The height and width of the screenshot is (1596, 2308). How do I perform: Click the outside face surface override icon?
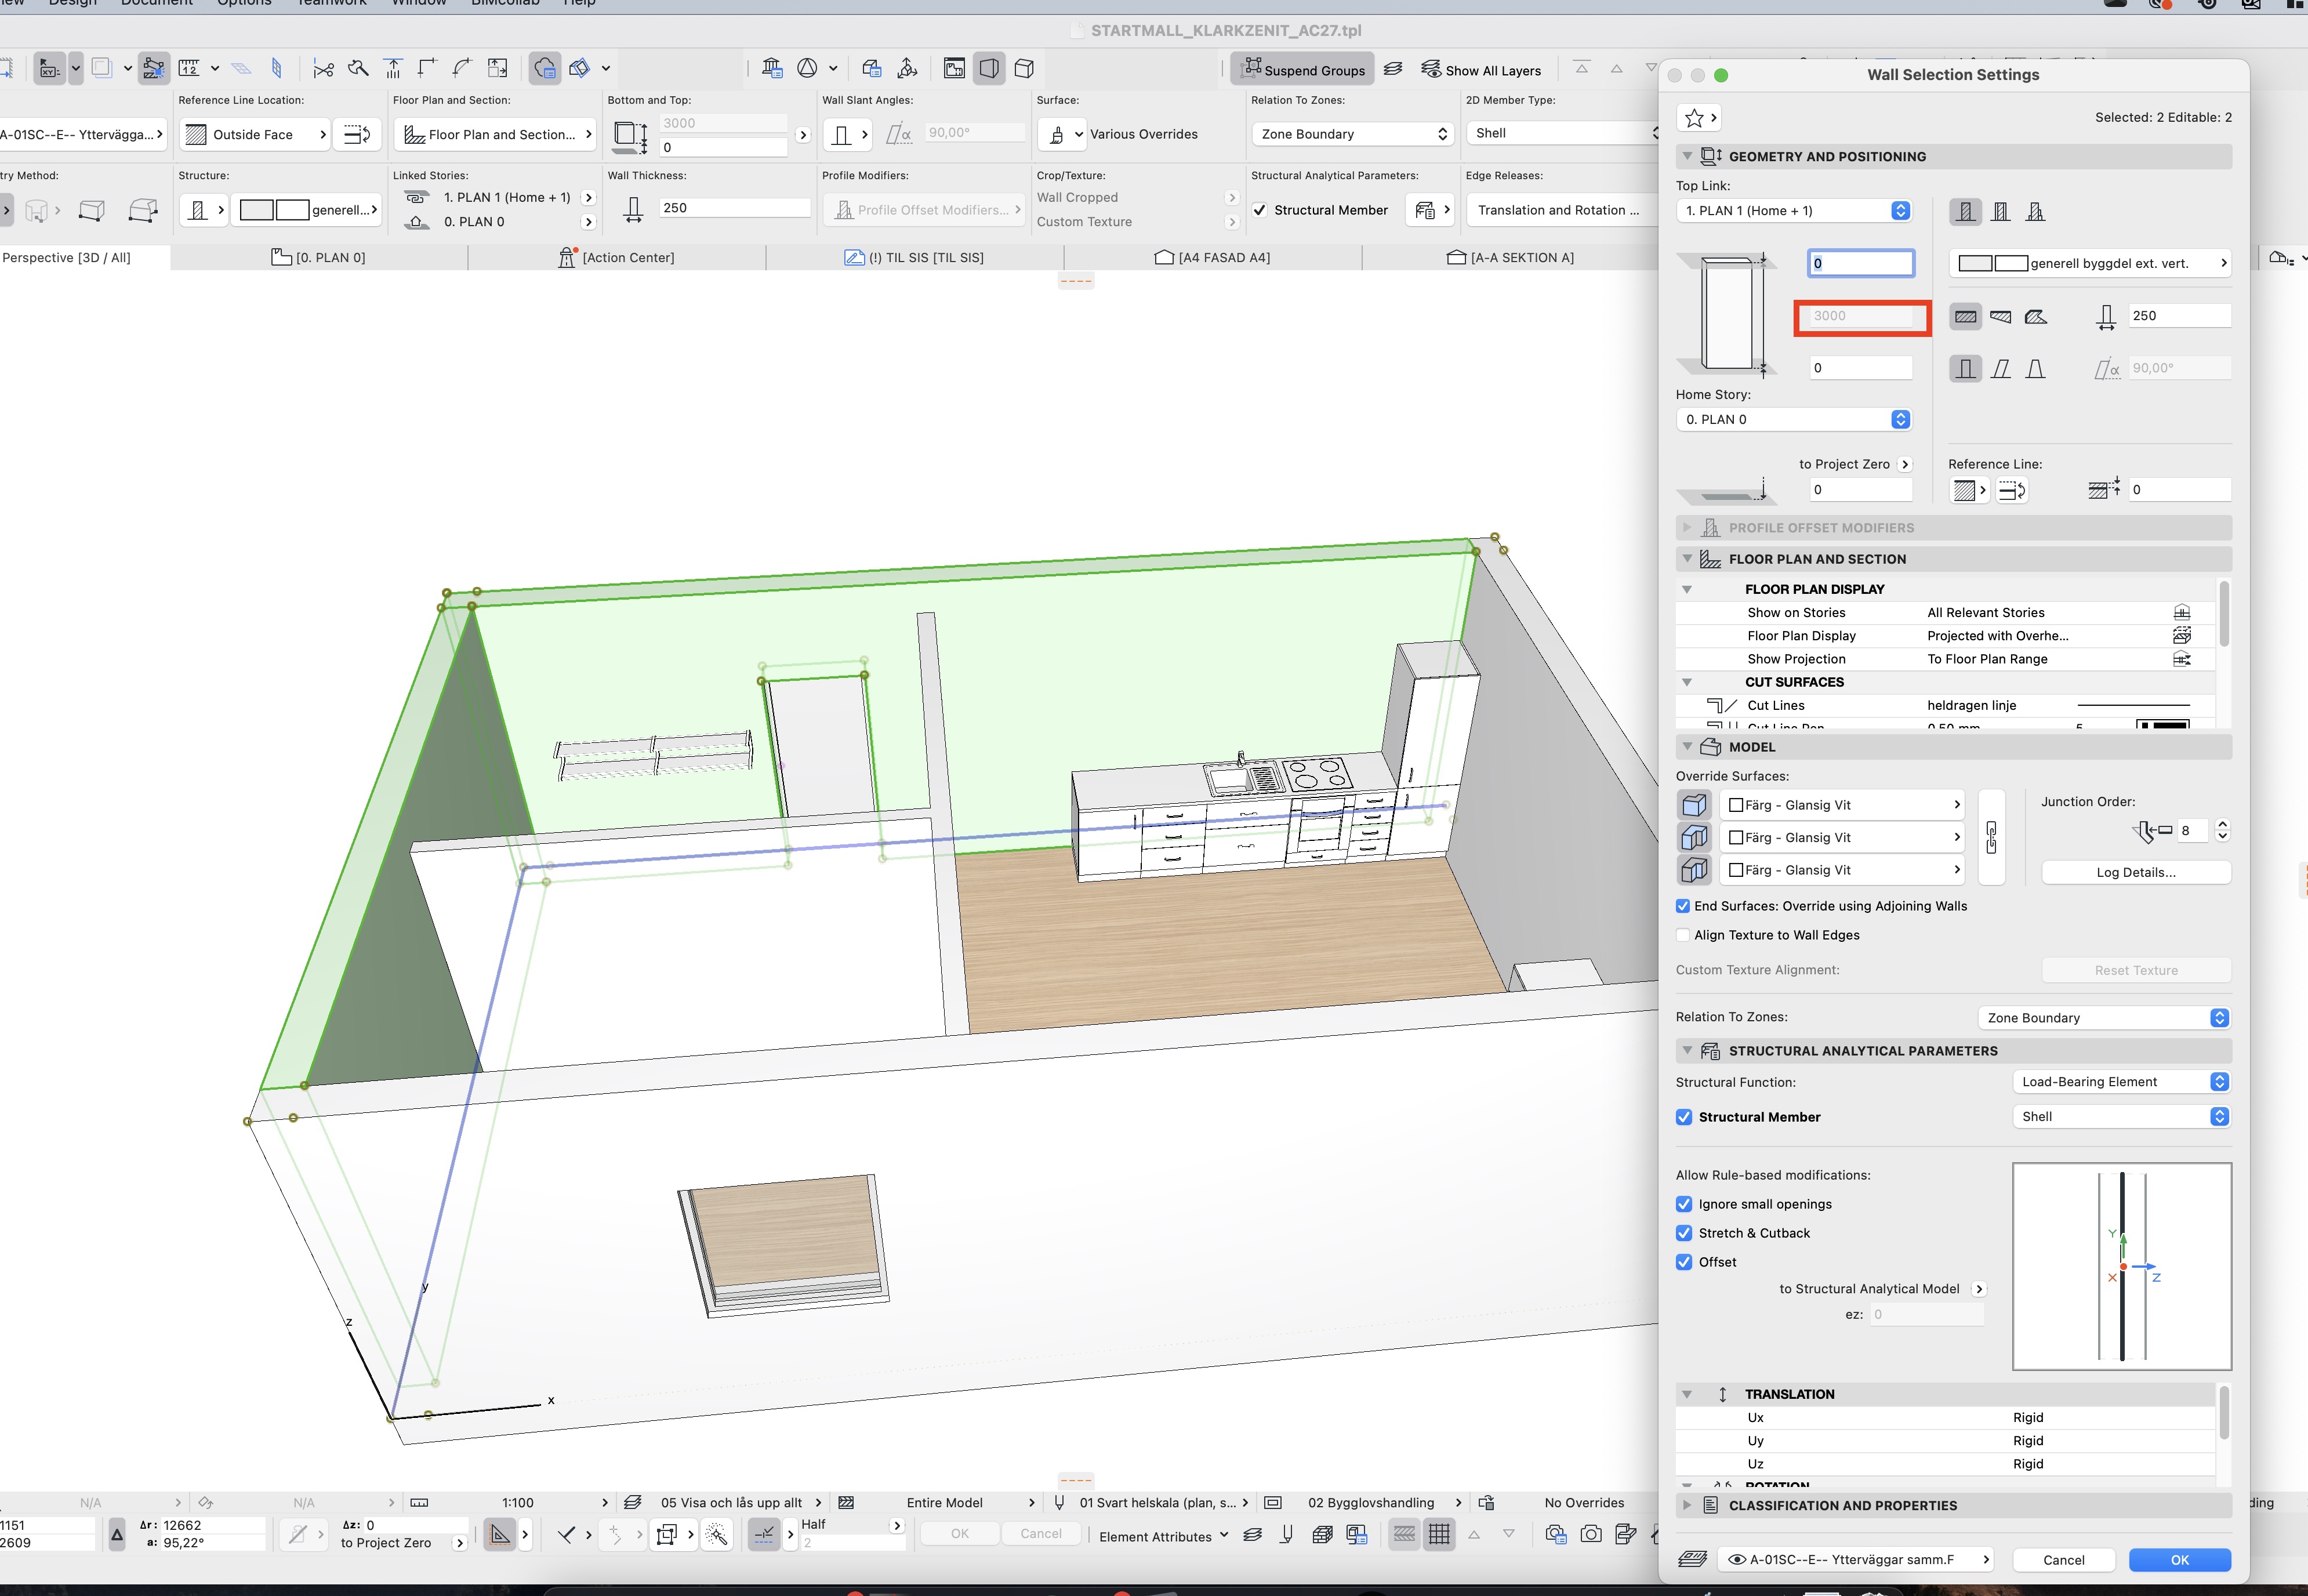point(1694,806)
